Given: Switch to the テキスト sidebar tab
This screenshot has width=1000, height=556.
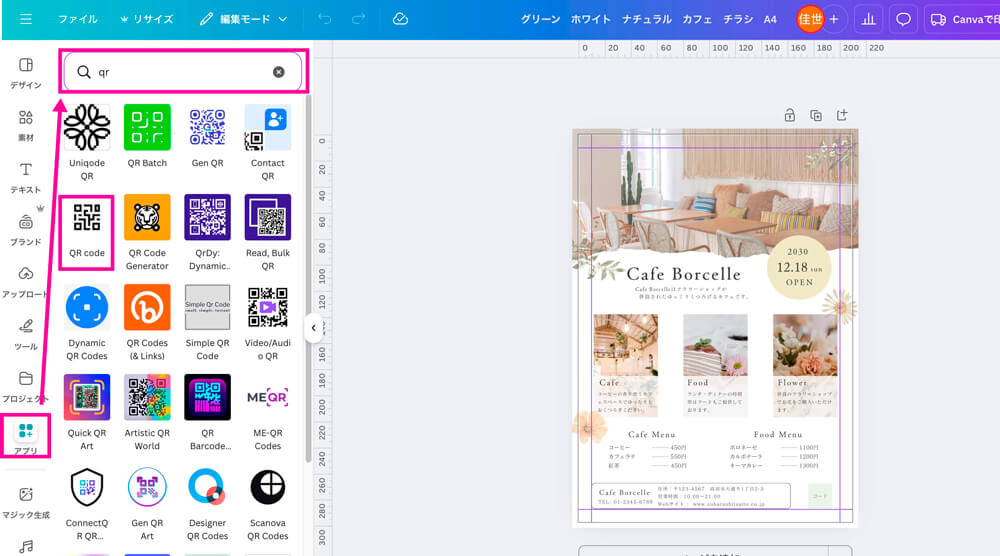Looking at the screenshot, I should (x=26, y=177).
